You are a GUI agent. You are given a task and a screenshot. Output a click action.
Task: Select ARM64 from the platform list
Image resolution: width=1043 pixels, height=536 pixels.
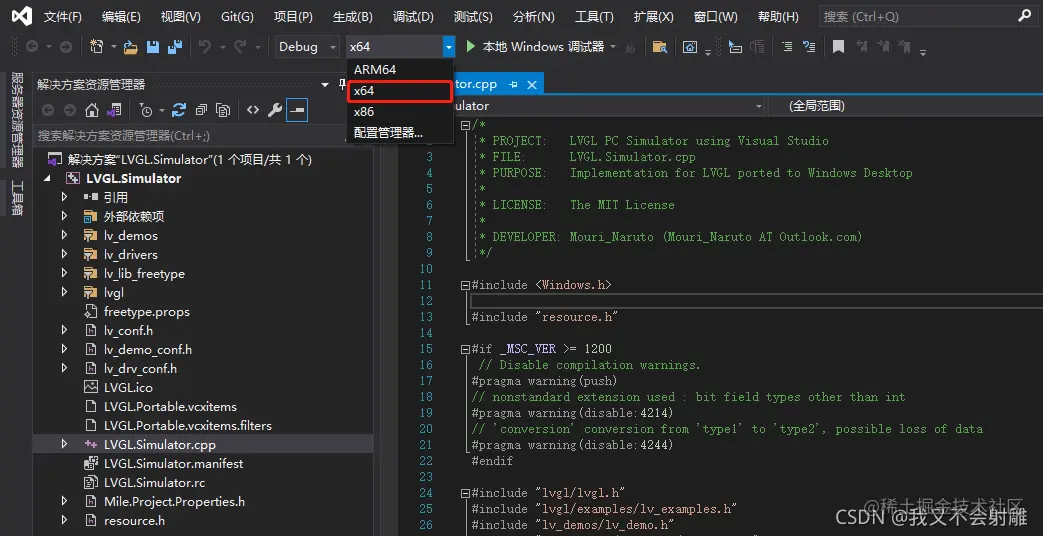click(x=400, y=69)
